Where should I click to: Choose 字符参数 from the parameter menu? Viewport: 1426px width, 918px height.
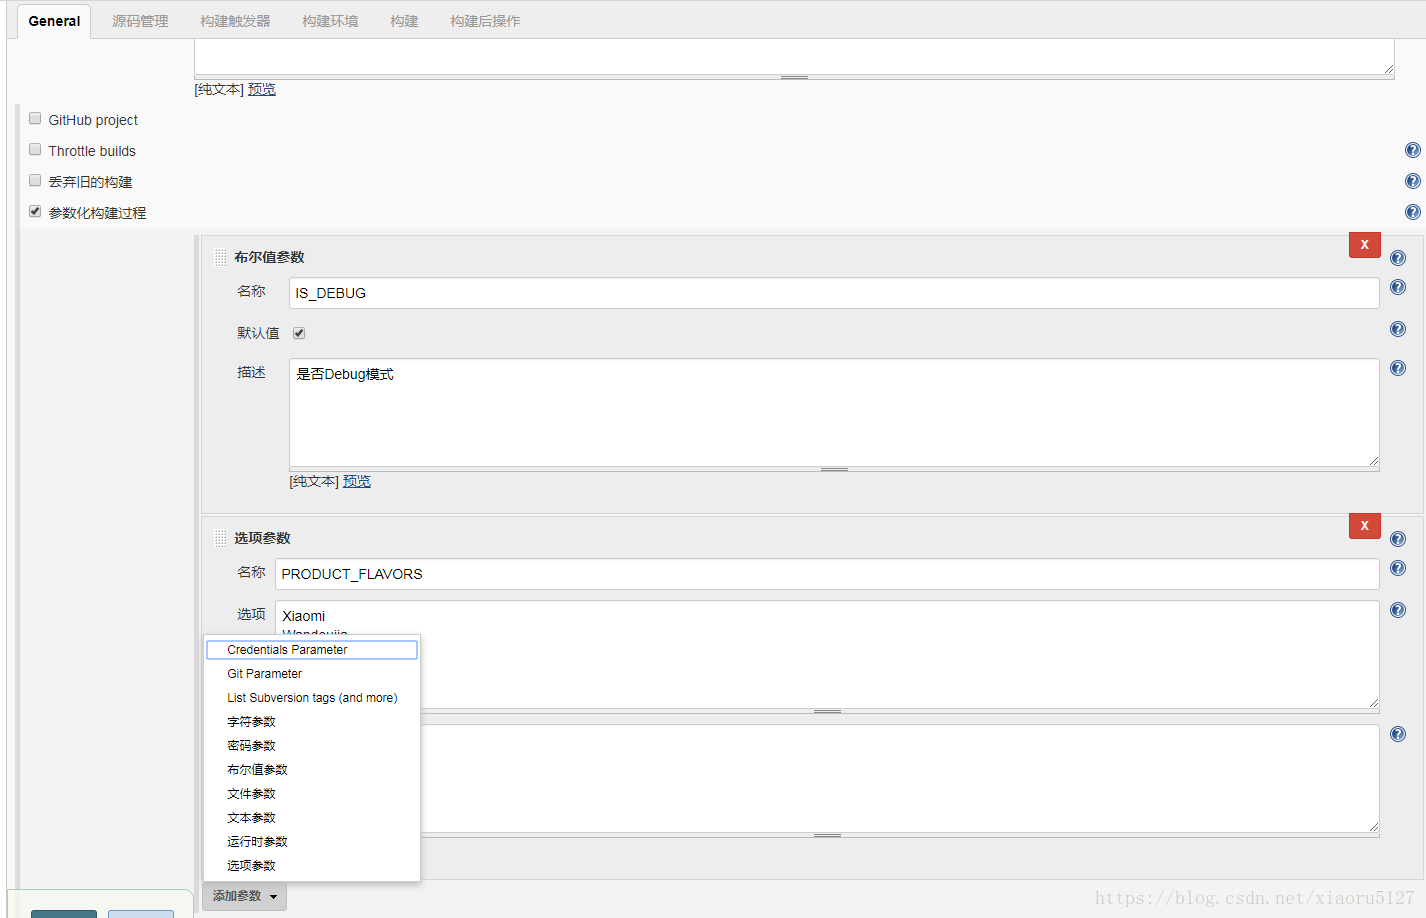[312, 722]
